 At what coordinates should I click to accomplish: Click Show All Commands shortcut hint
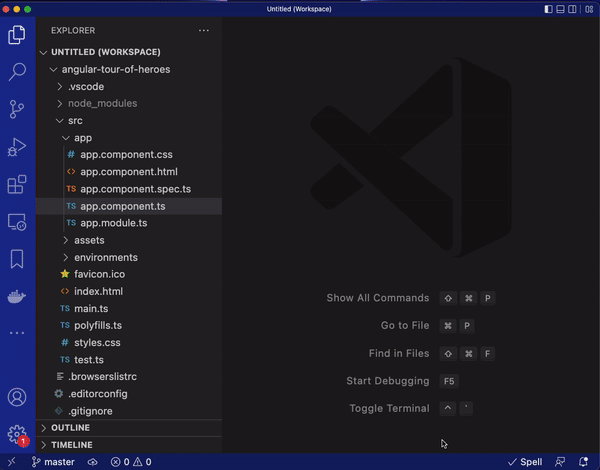click(378, 298)
